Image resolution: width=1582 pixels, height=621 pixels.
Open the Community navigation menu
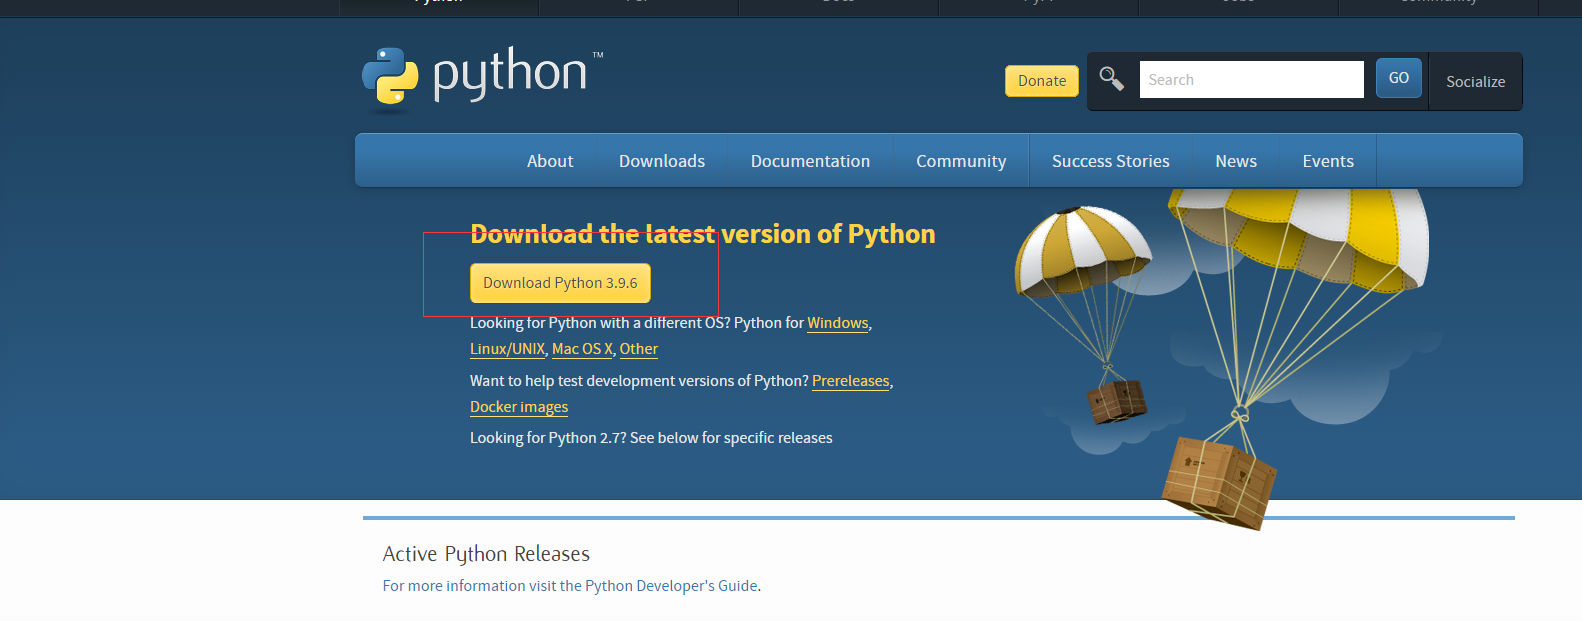click(961, 161)
